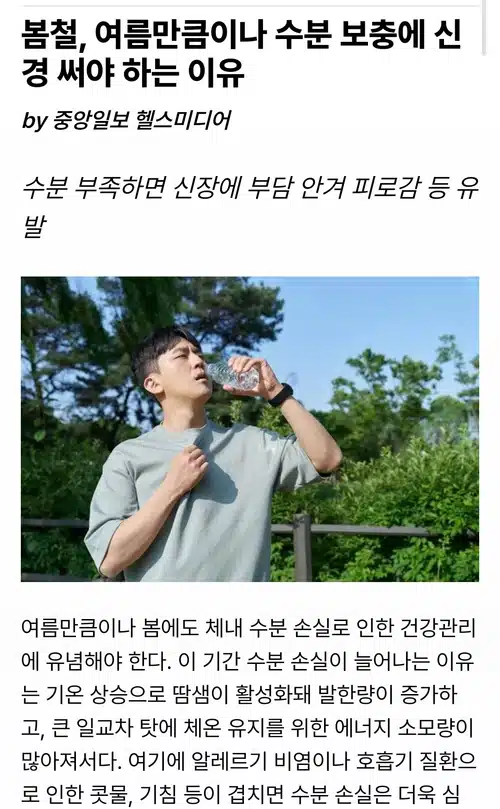Image resolution: width=500 pixels, height=809 pixels.
Task: Click the word '발' on the subtitle's second line
Action: tap(35, 226)
